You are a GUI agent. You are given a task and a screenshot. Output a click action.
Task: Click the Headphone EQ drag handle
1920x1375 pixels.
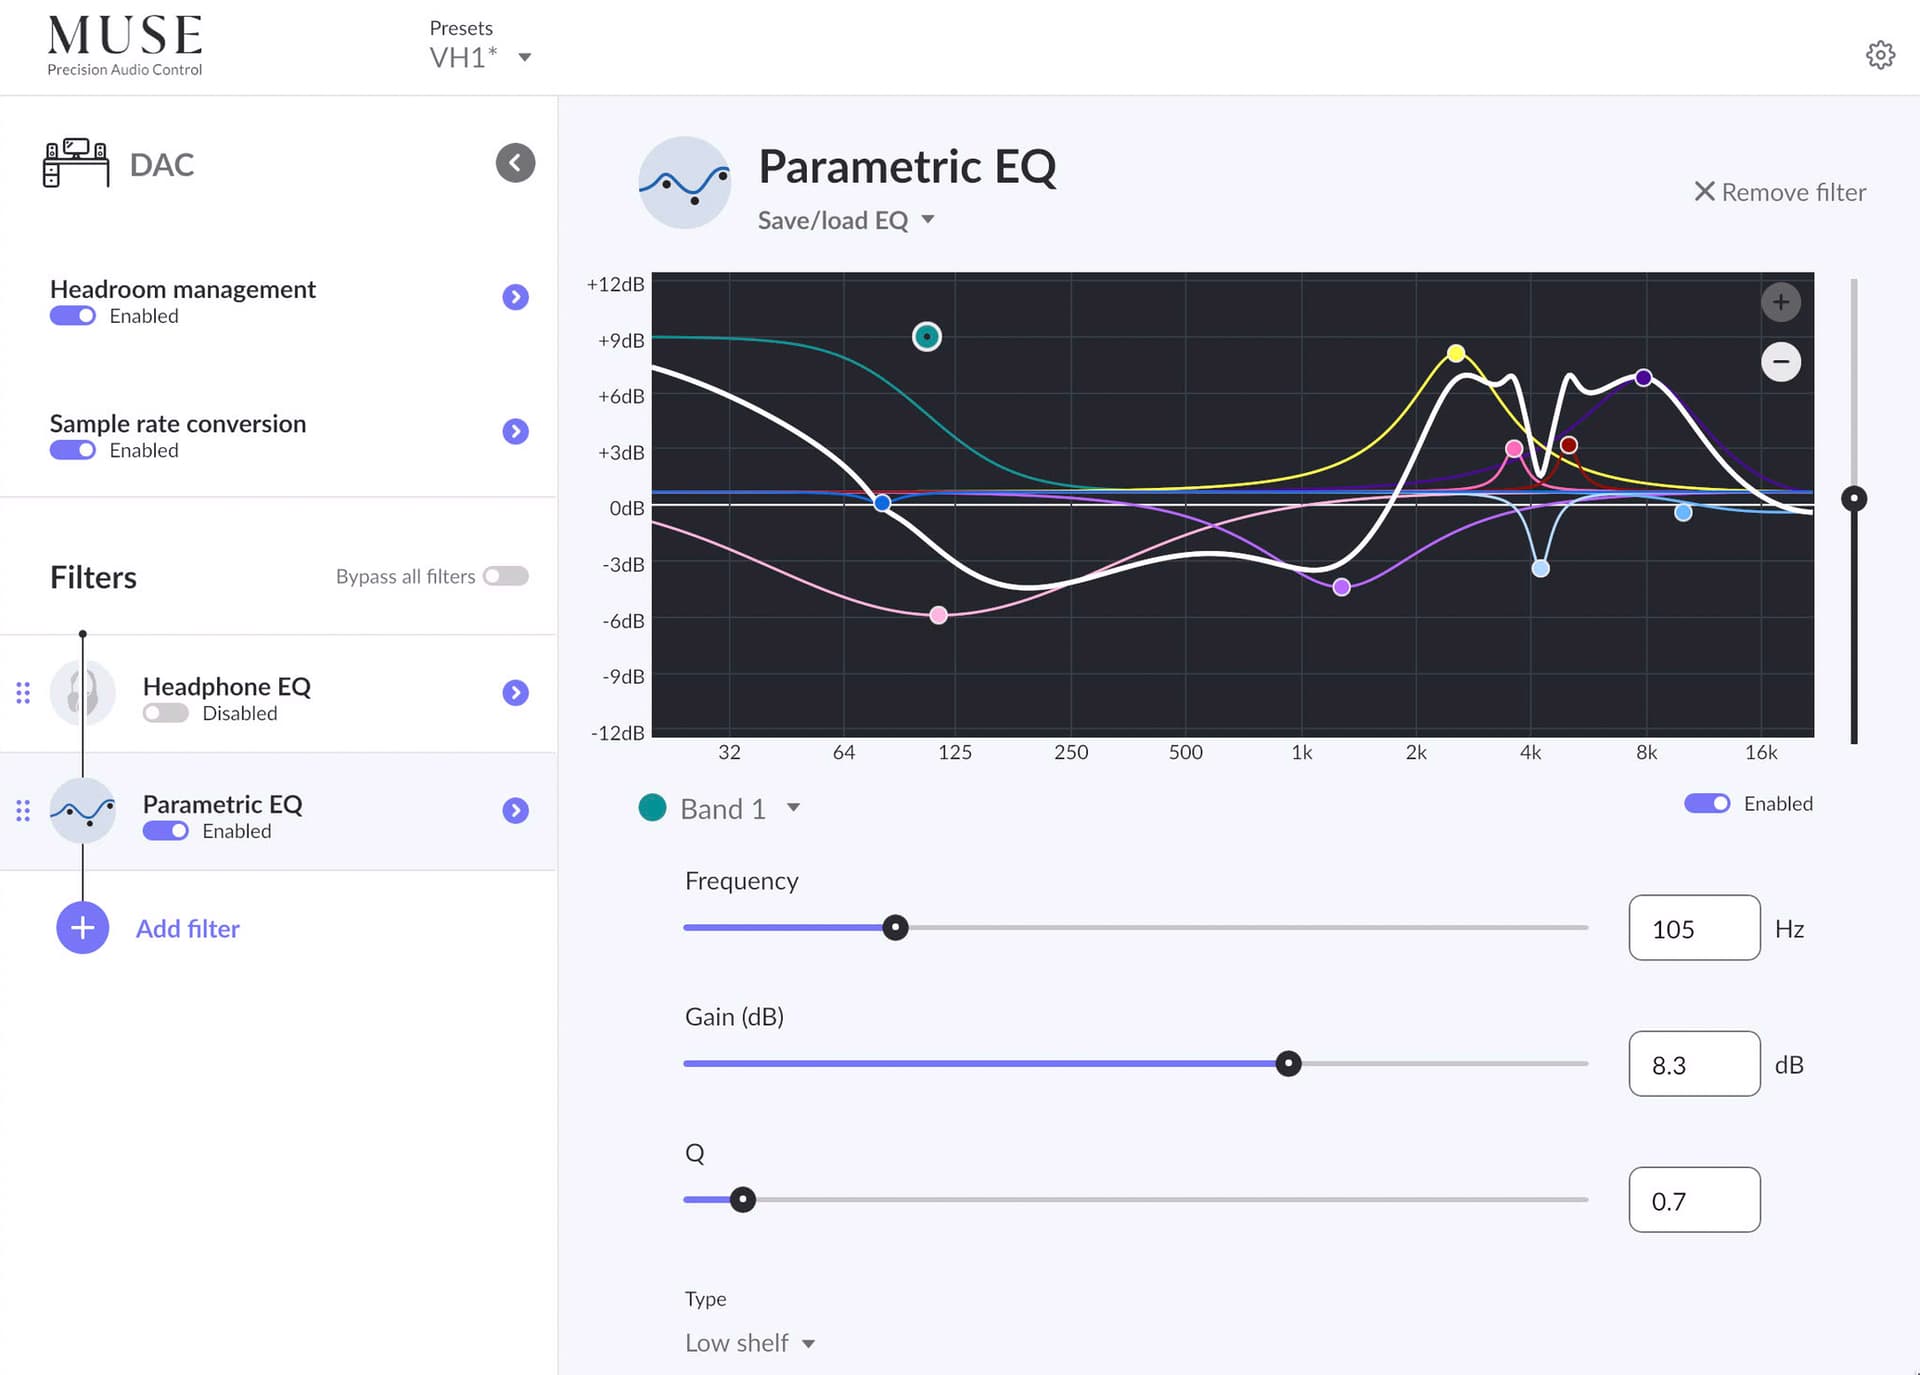pos(23,693)
